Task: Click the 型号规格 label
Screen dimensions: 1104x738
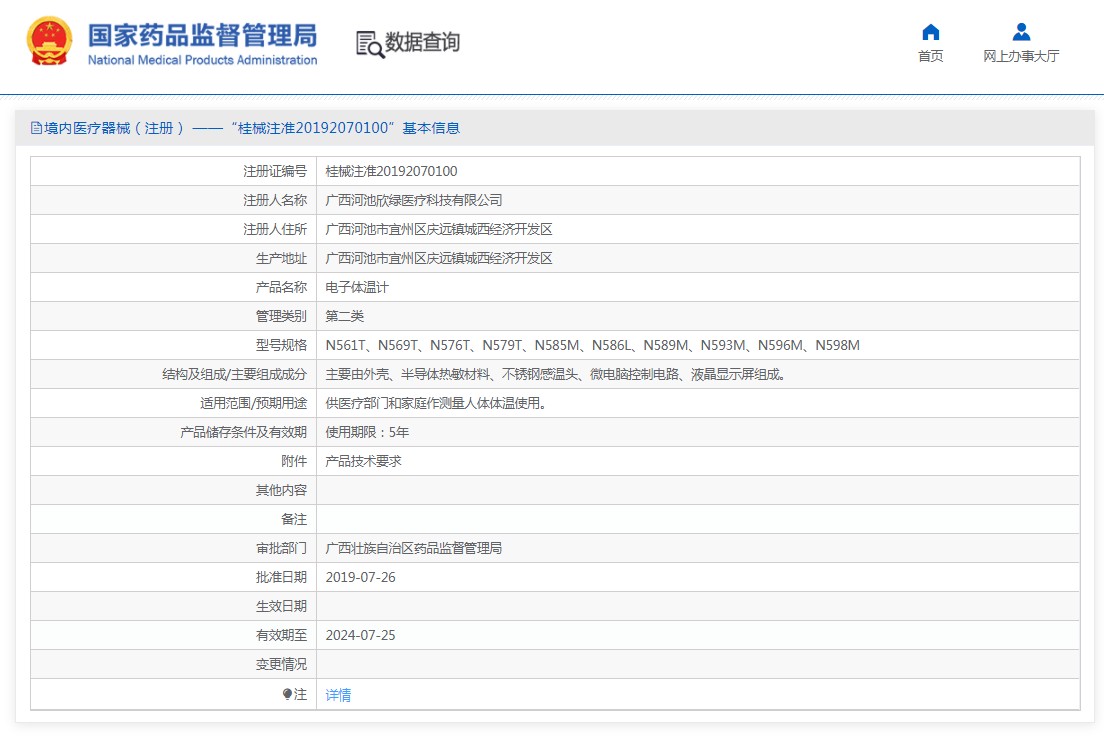Action: (281, 345)
